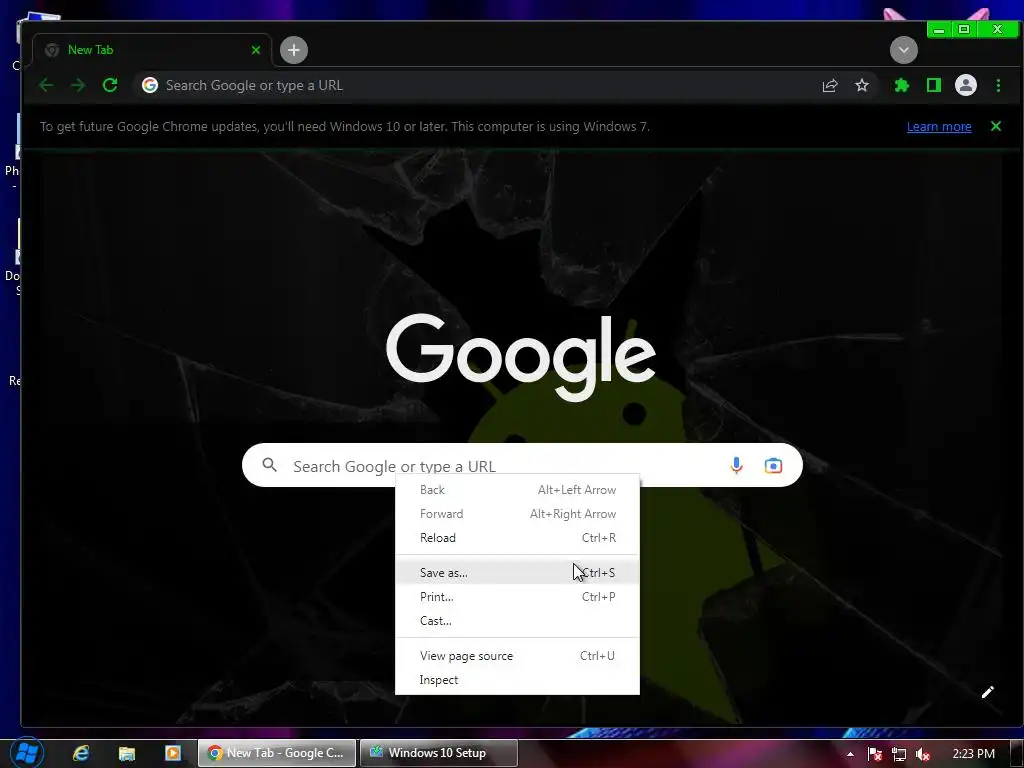Image resolution: width=1024 pixels, height=768 pixels.
Task: Click the Google logo on the page
Action: 521,357
